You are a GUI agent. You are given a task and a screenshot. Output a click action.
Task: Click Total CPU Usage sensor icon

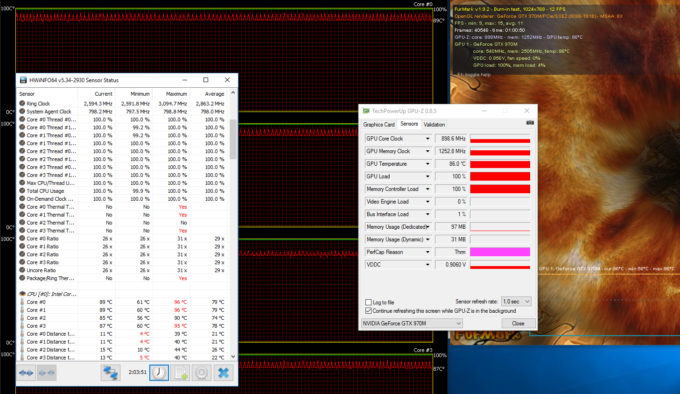pyautogui.click(x=22, y=191)
